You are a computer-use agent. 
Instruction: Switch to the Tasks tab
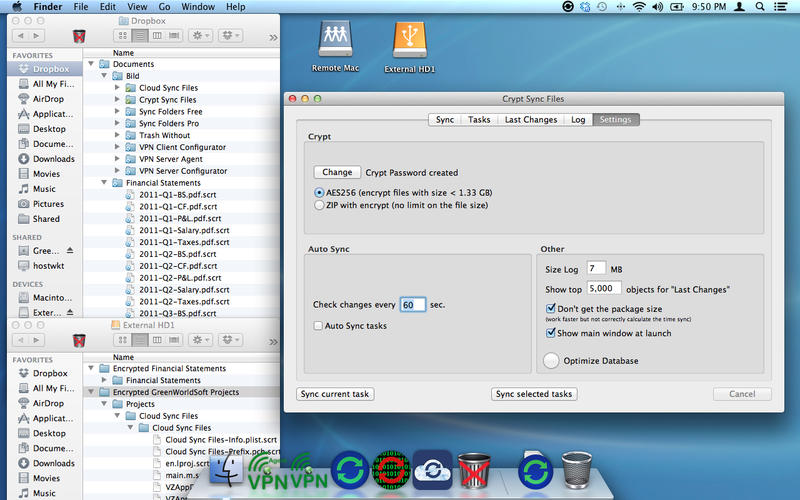coord(479,119)
